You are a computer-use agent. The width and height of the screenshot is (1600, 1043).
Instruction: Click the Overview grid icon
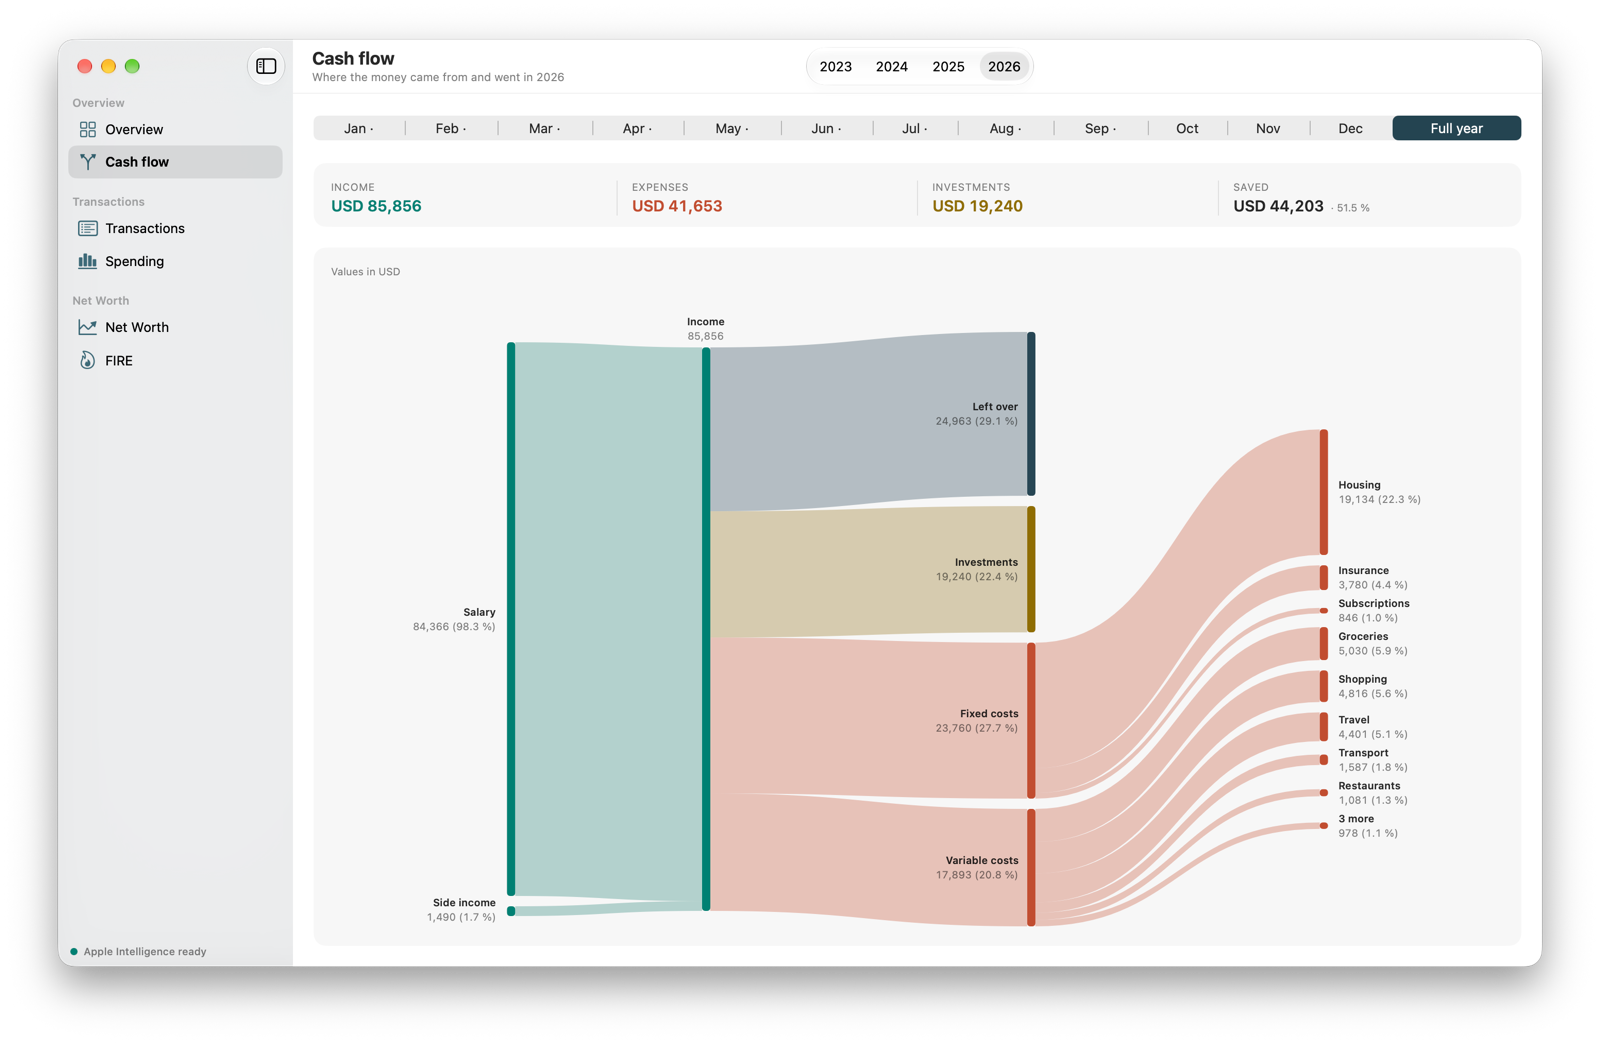[88, 129]
